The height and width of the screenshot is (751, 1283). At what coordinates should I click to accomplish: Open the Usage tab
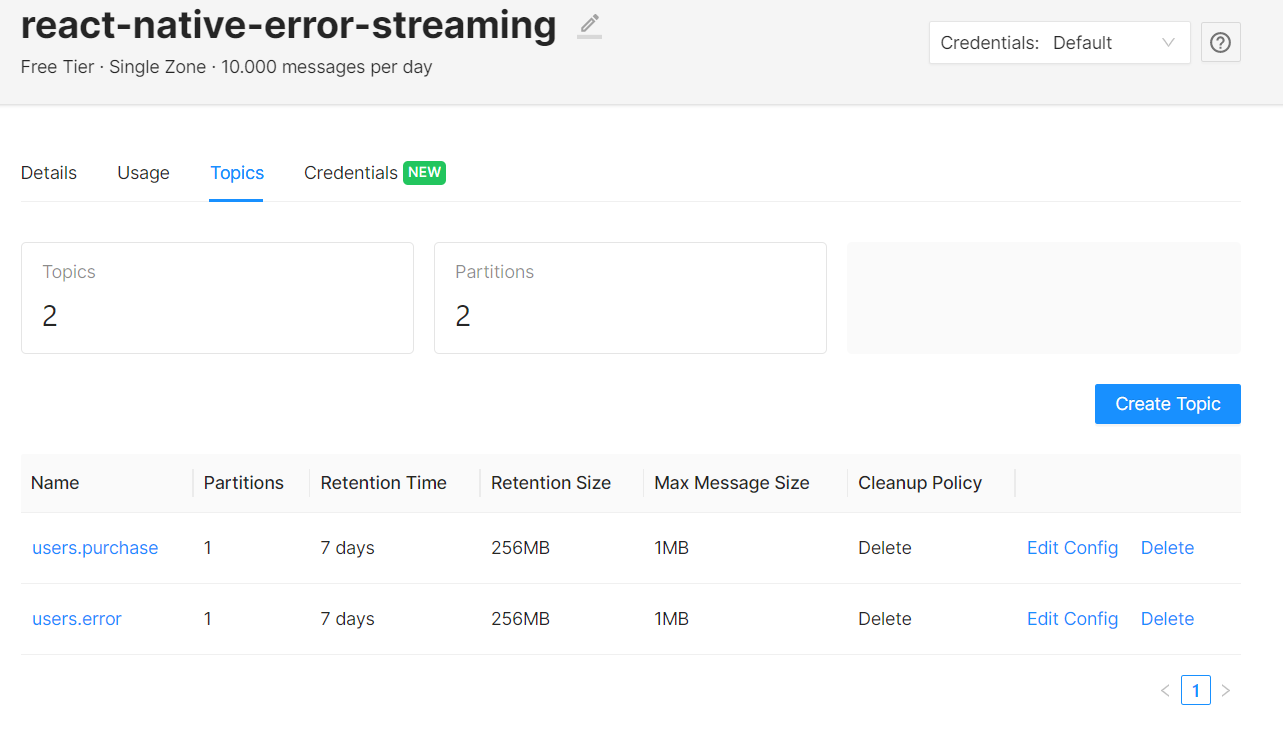[143, 173]
